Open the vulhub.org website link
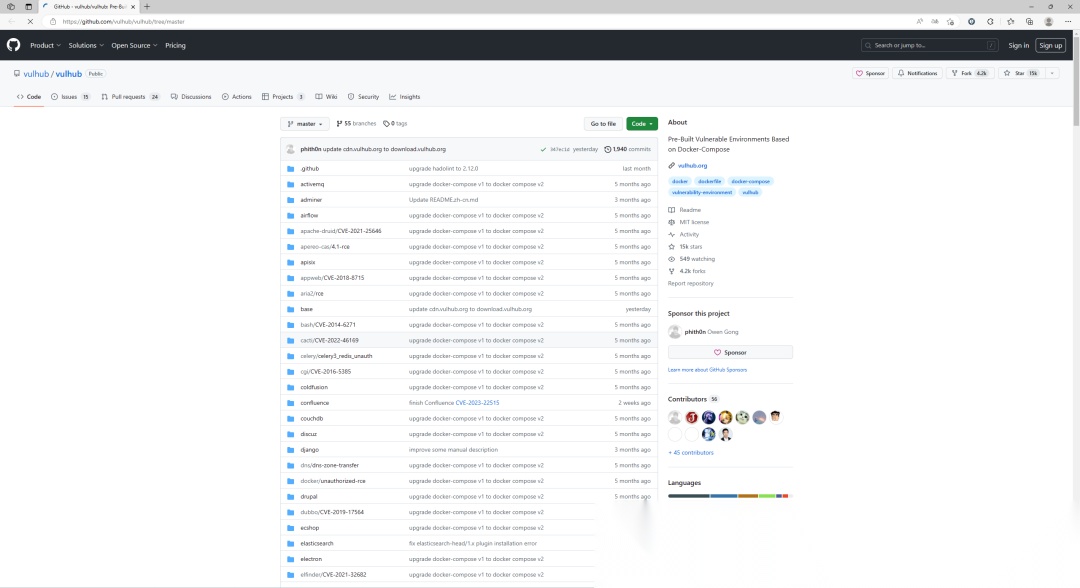This screenshot has width=1080, height=588. [x=692, y=166]
